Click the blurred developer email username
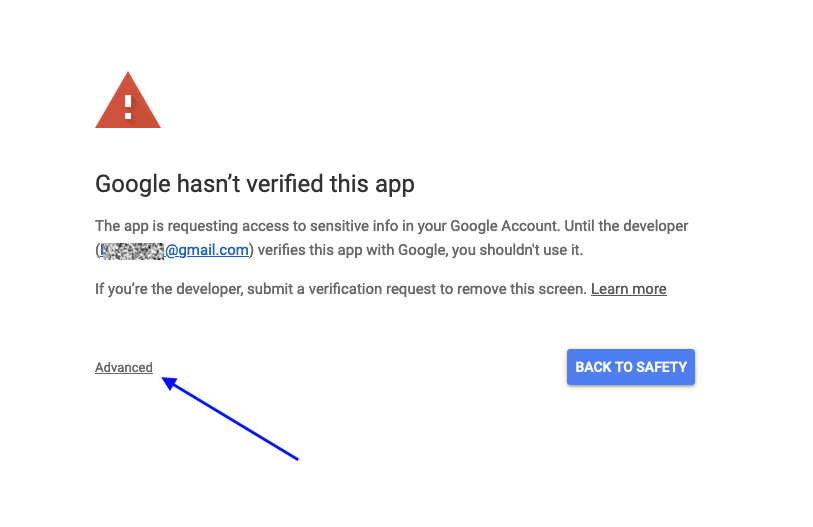Viewport: 813px width, 527px height. (132, 250)
